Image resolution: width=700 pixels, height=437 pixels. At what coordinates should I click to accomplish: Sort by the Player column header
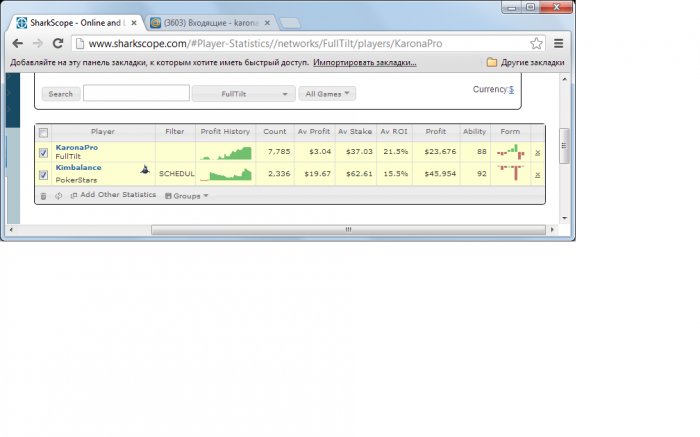coord(103,132)
